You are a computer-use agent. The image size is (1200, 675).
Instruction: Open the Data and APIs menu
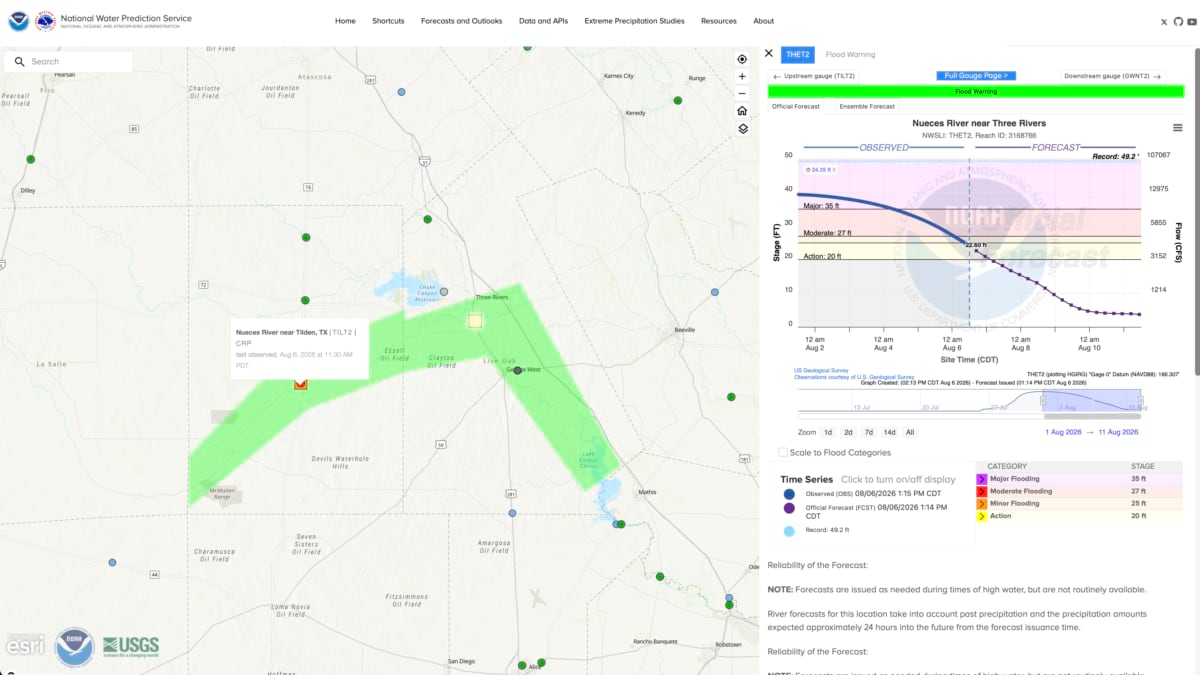coord(544,21)
